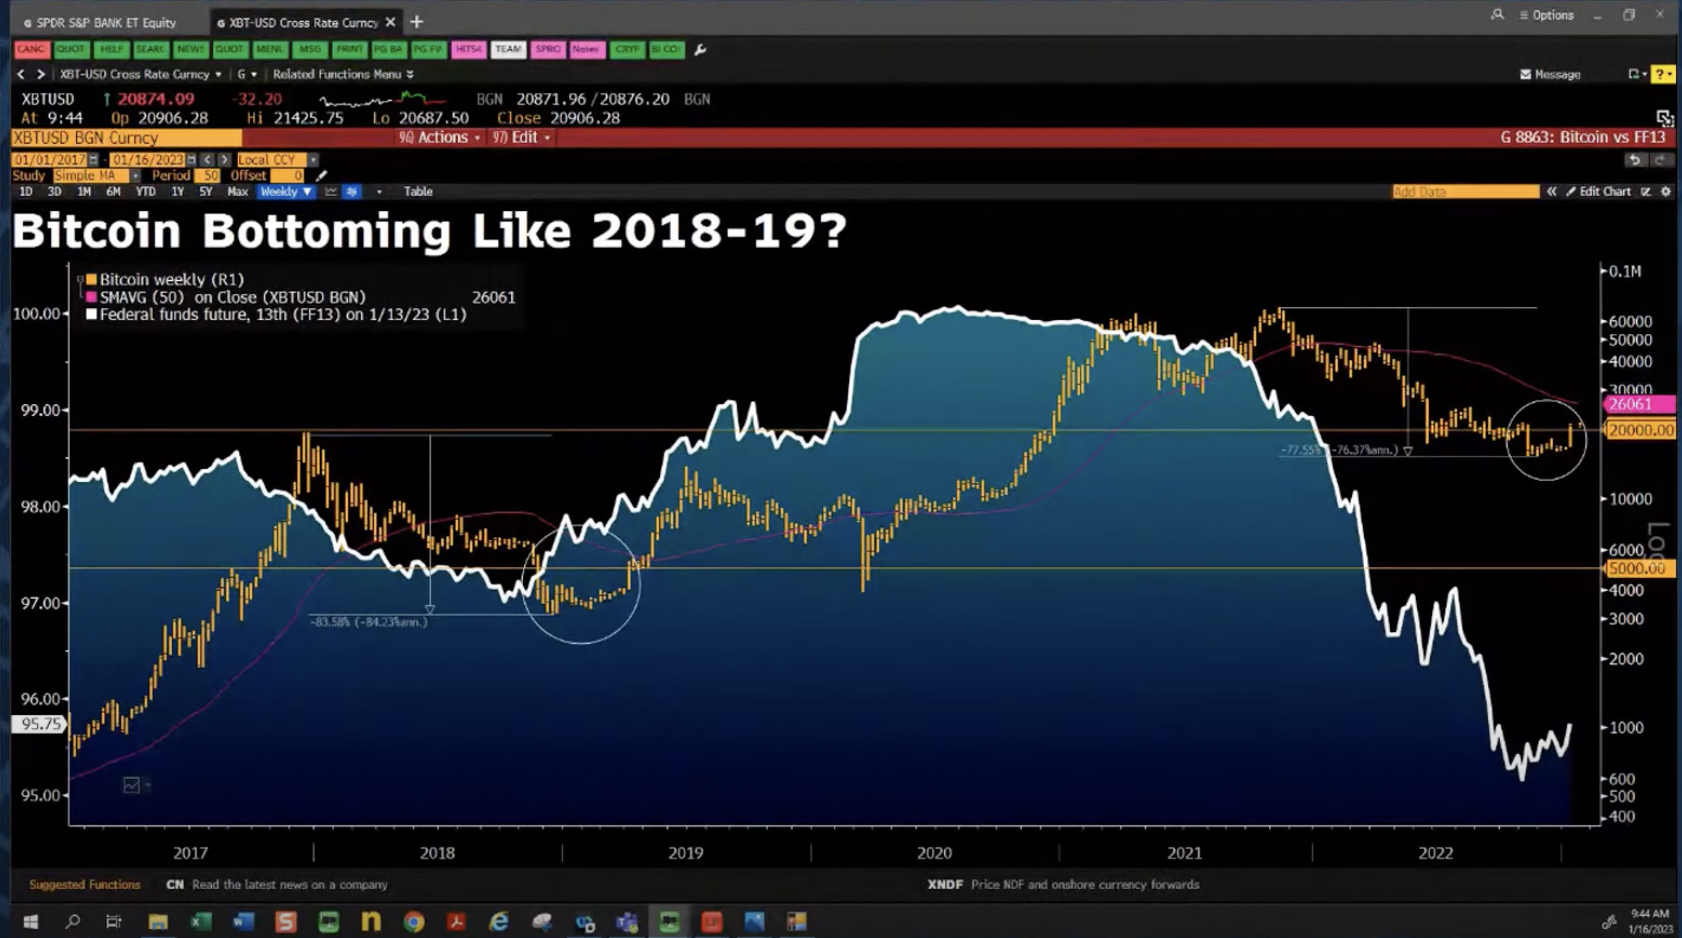The image size is (1682, 938).
Task: Set chart range to 3D
Action: (x=54, y=192)
